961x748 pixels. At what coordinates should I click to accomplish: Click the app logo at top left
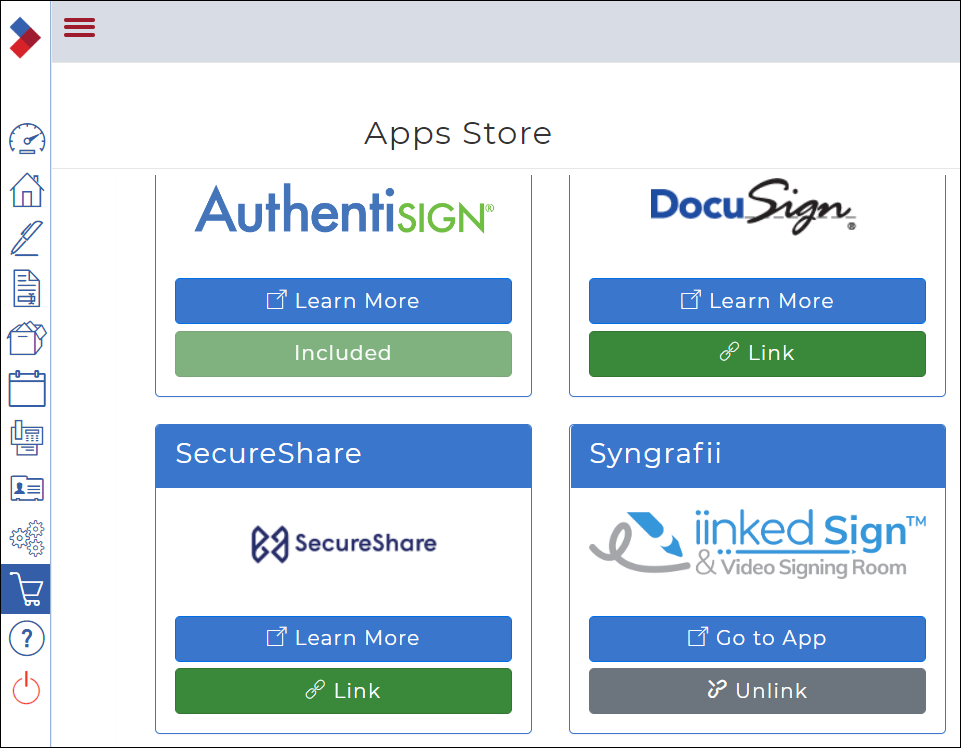coord(25,38)
